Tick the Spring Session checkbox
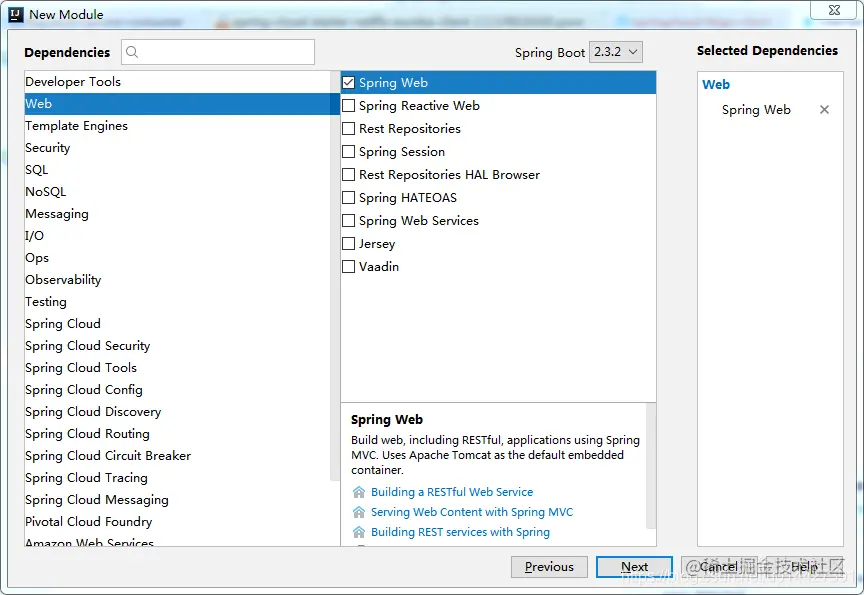The image size is (864, 595). [x=348, y=152]
